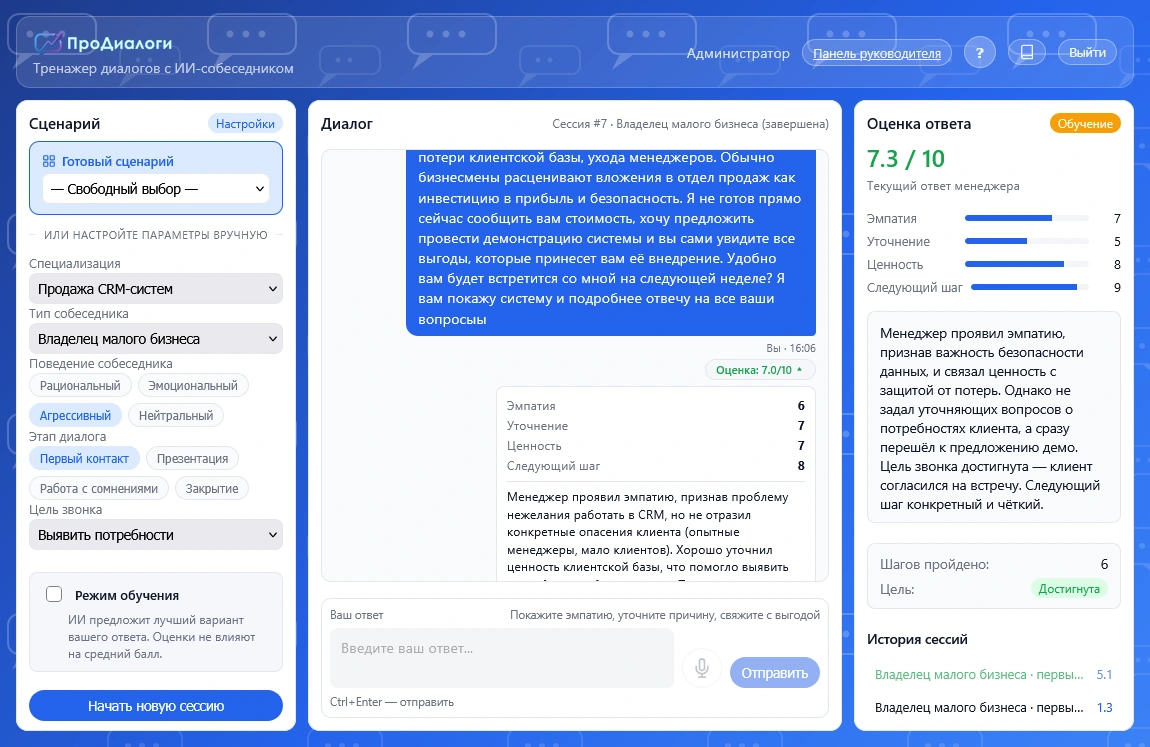
Task: Click the Выйти logout button
Action: [1087, 53]
